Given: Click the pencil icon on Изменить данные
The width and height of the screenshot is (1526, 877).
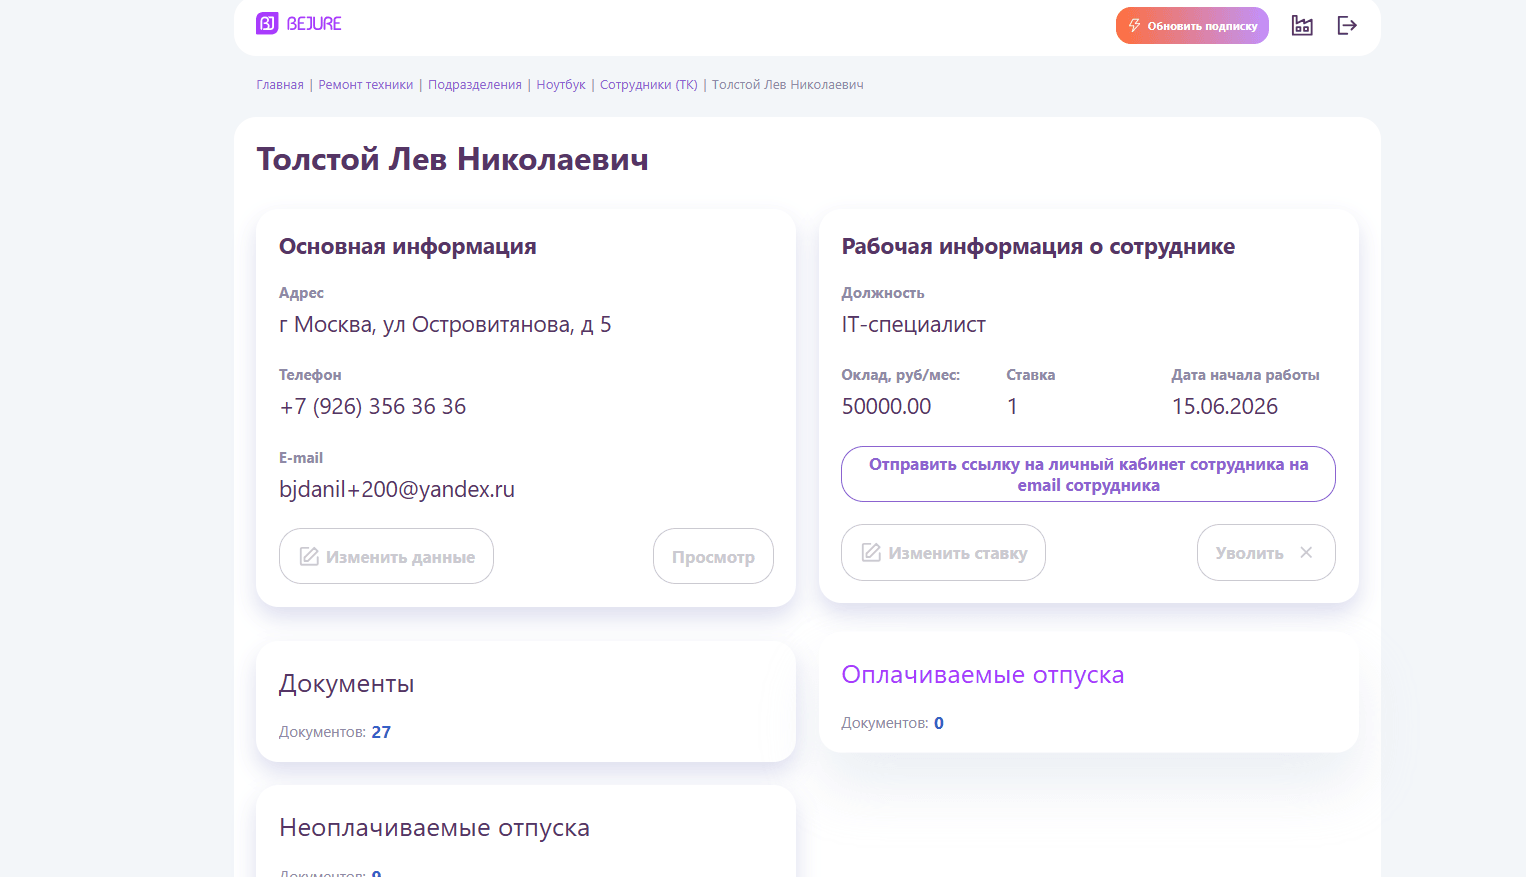Looking at the screenshot, I should tap(309, 556).
